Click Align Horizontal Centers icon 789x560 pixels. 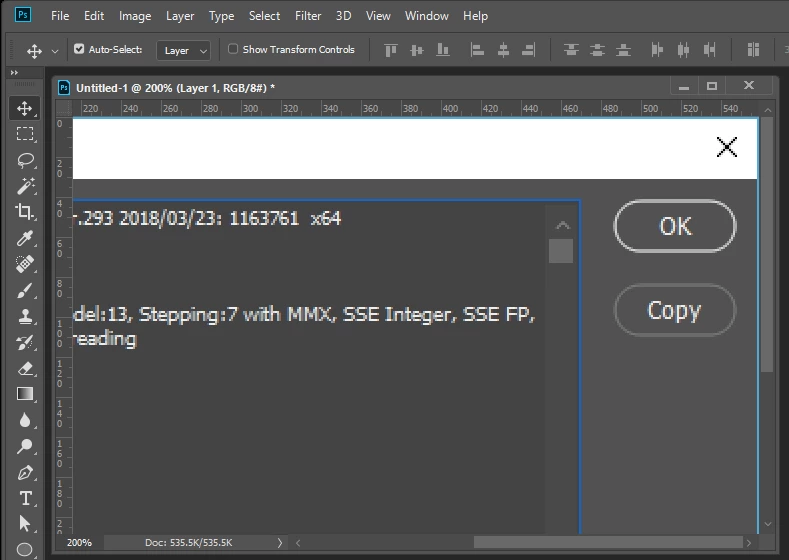coord(503,50)
